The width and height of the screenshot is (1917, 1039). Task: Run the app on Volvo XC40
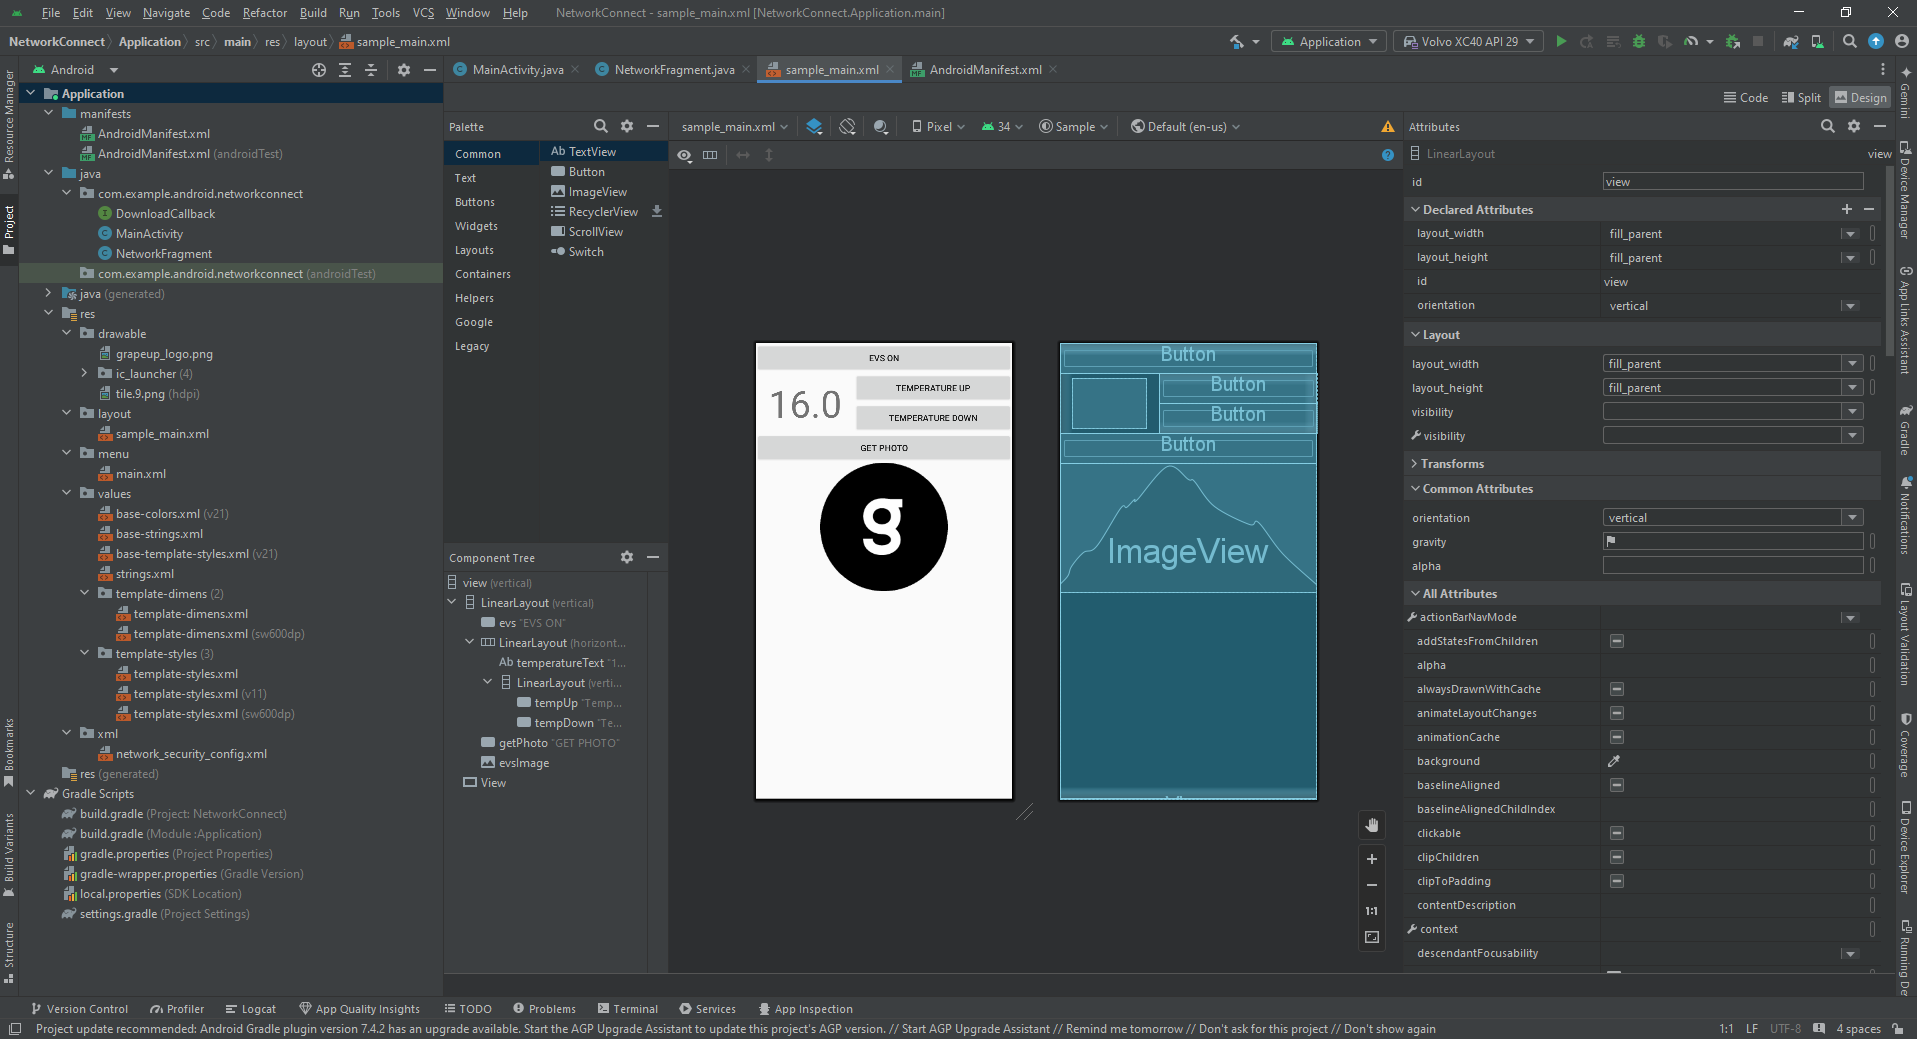(x=1560, y=41)
